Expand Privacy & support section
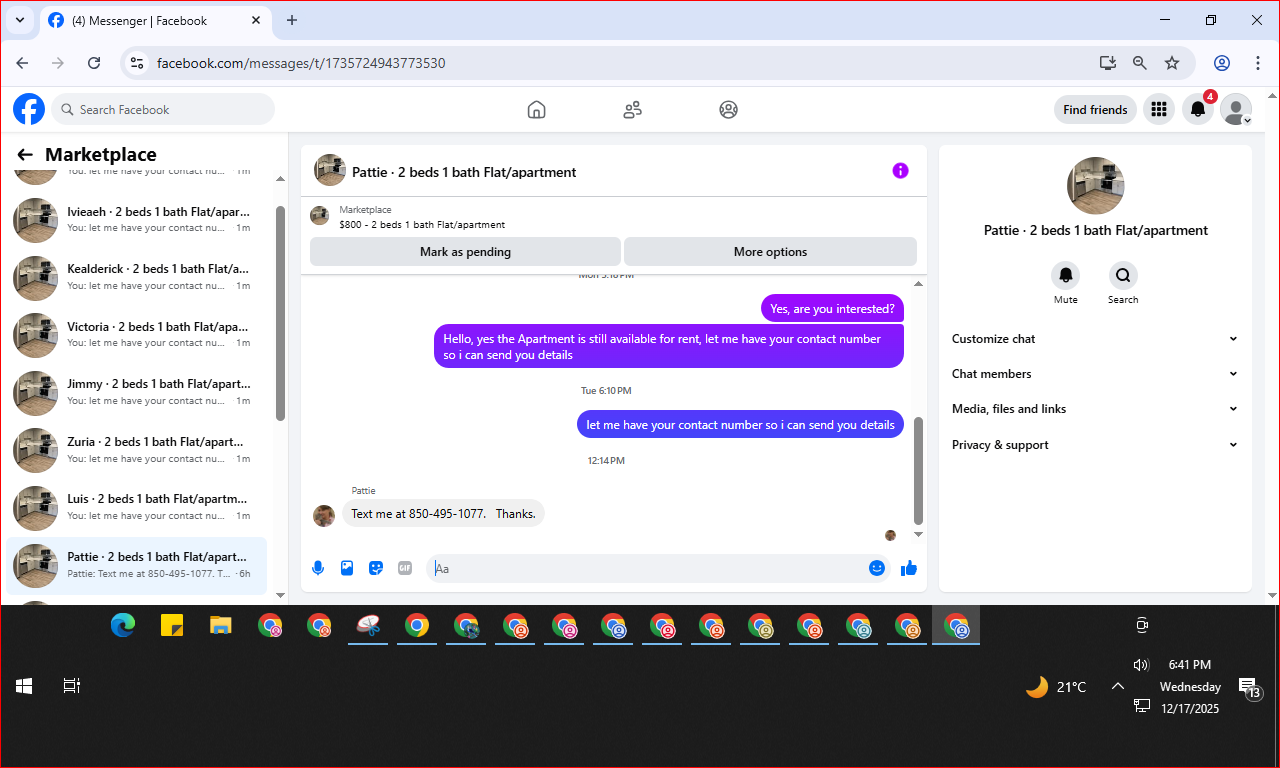This screenshot has width=1280, height=768. tap(1095, 445)
